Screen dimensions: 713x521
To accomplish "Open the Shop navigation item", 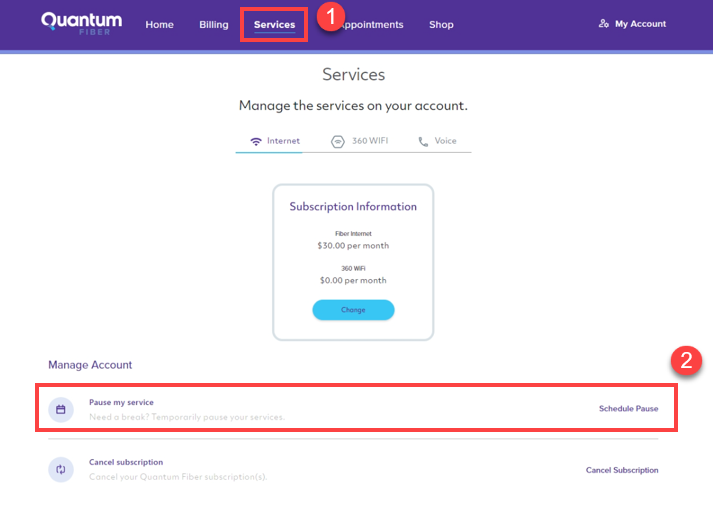I will pyautogui.click(x=441, y=25).
